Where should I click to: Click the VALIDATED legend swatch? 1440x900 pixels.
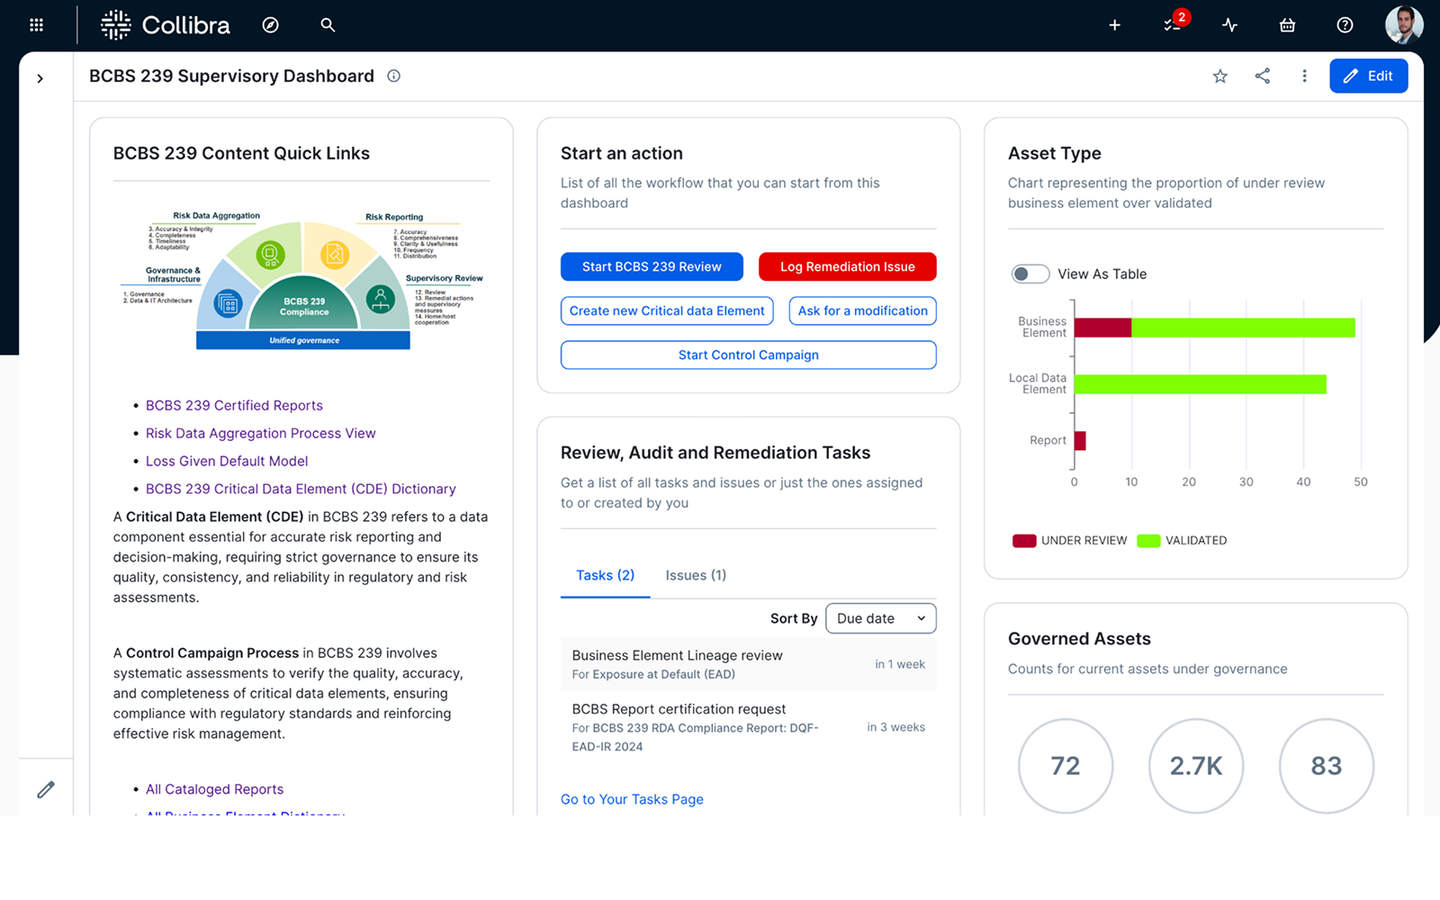[1148, 541]
